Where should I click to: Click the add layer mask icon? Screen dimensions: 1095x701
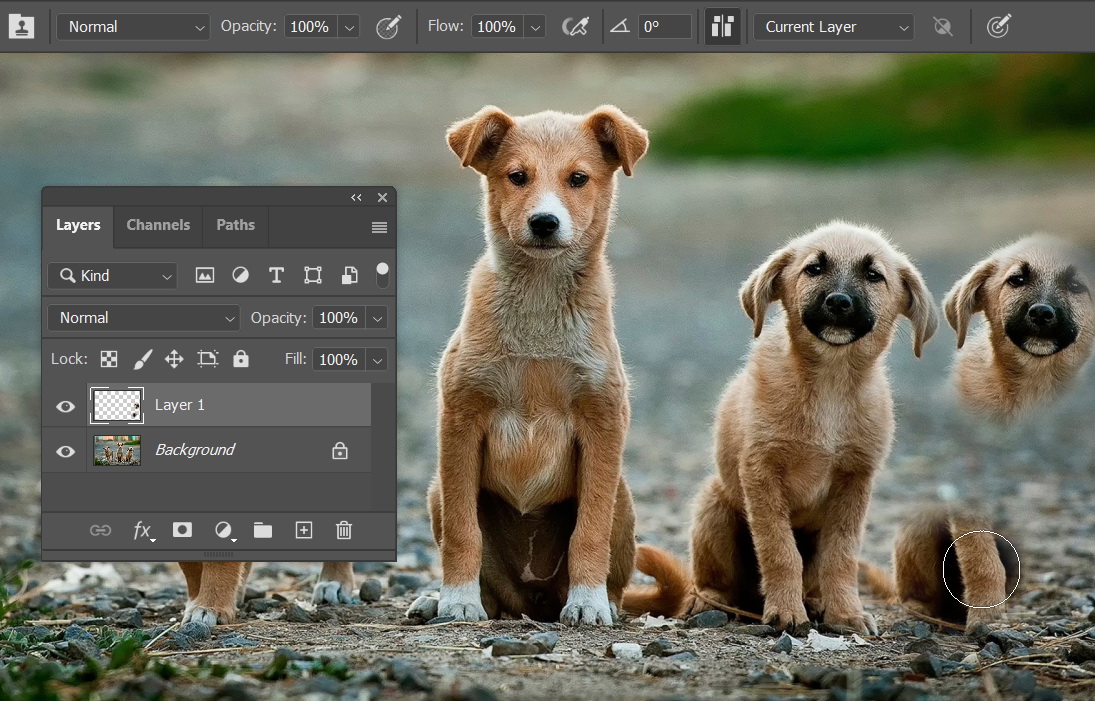pyautogui.click(x=182, y=530)
